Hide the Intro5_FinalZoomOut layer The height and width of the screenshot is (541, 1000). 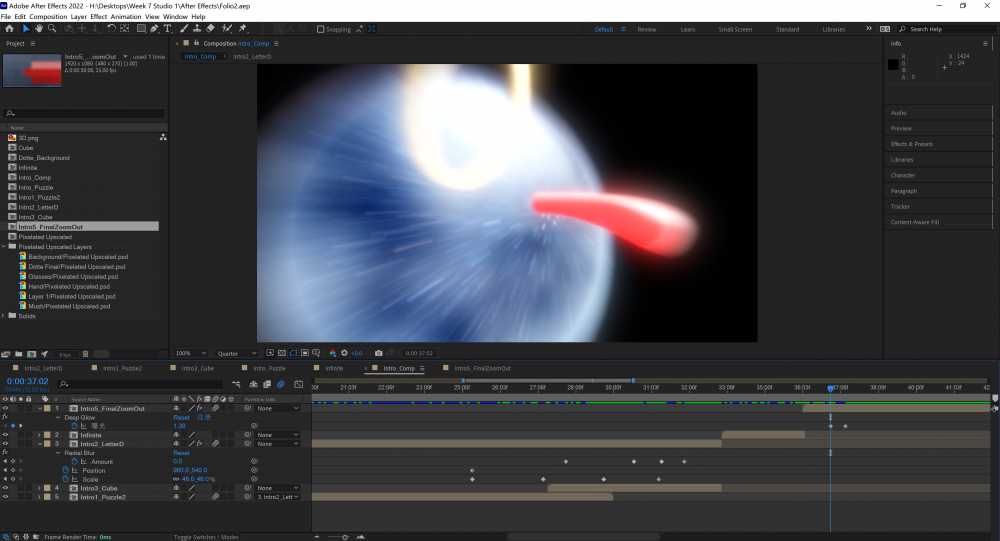coord(5,408)
